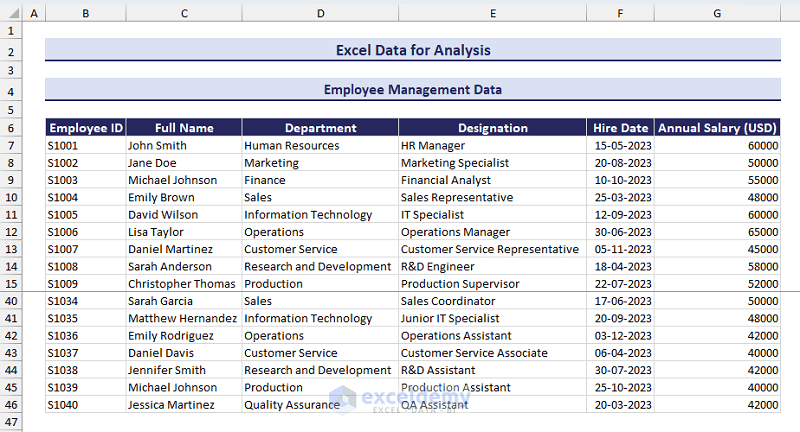Screen dimensions: 800x432
Task: Click the 'Employee Management Data' subtitle cell
Action: [x=413, y=90]
